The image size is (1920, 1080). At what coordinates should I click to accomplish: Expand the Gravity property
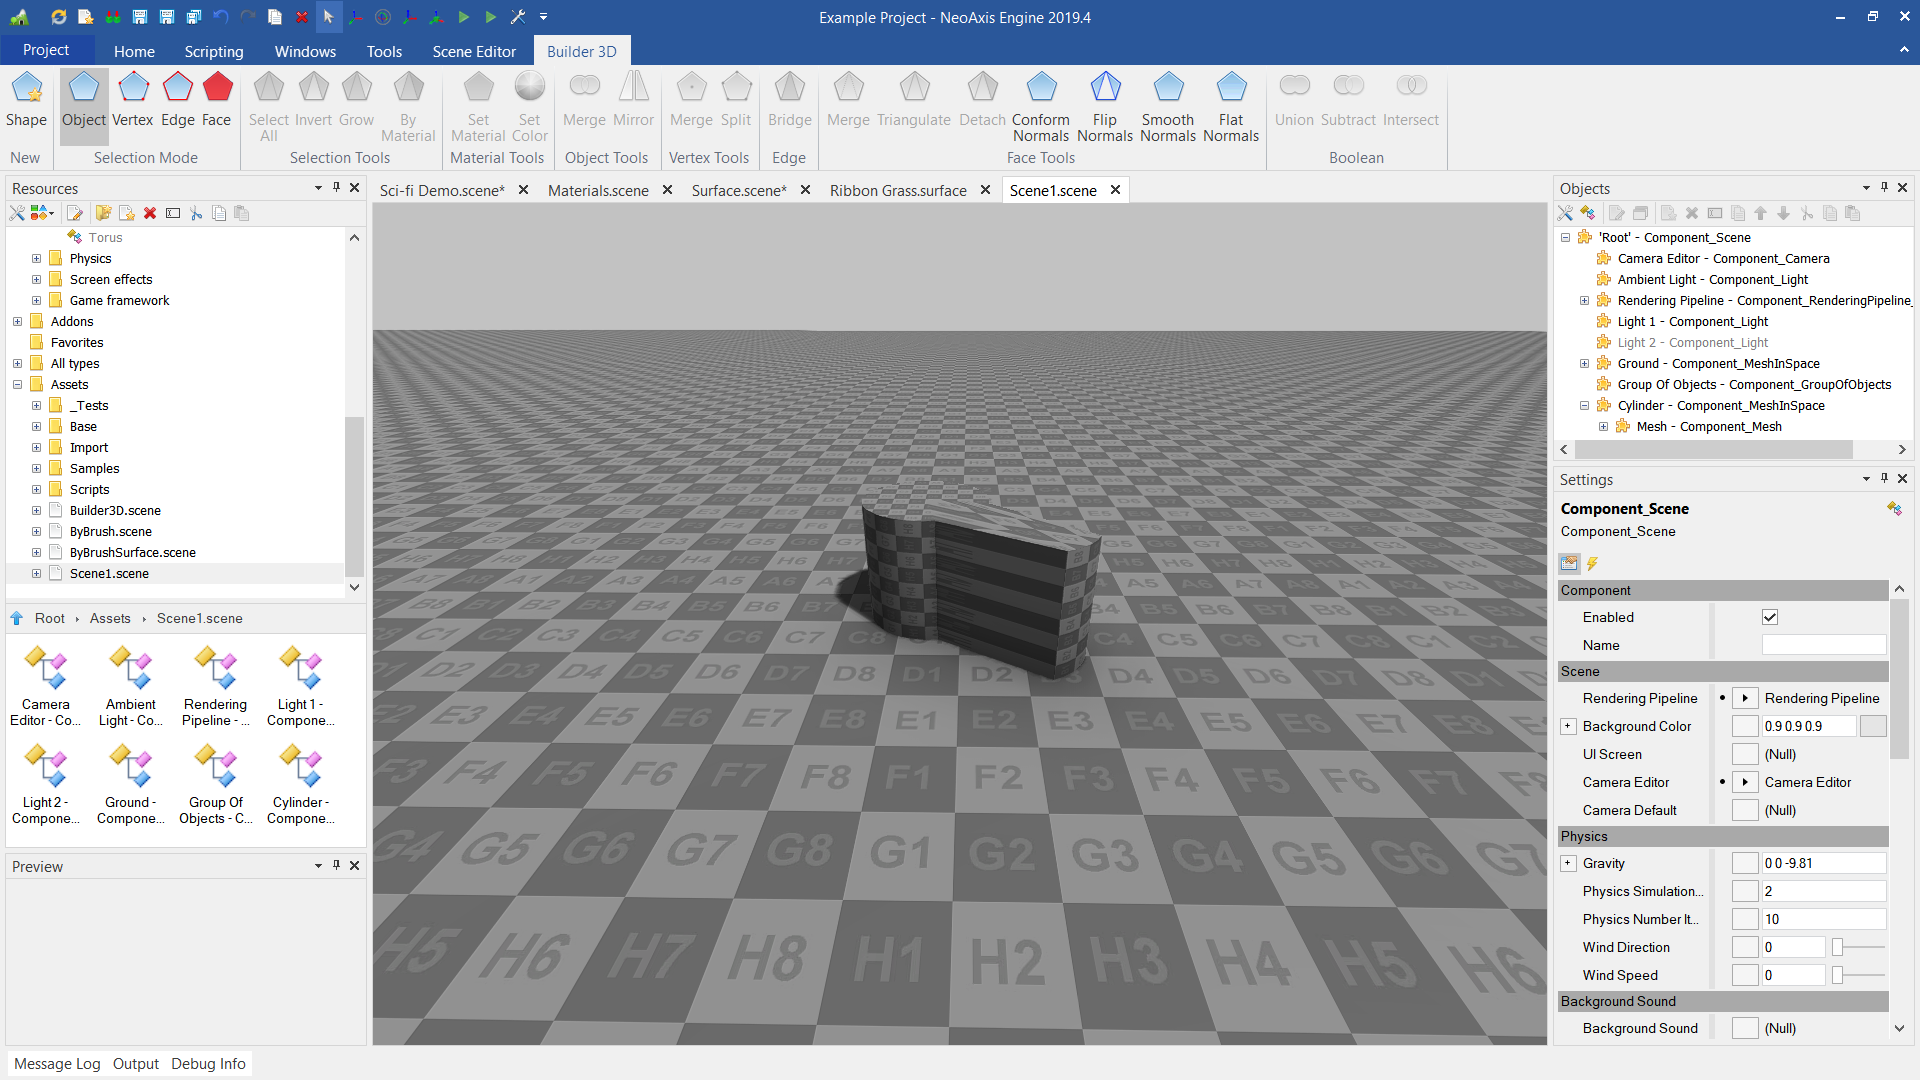tap(1568, 863)
